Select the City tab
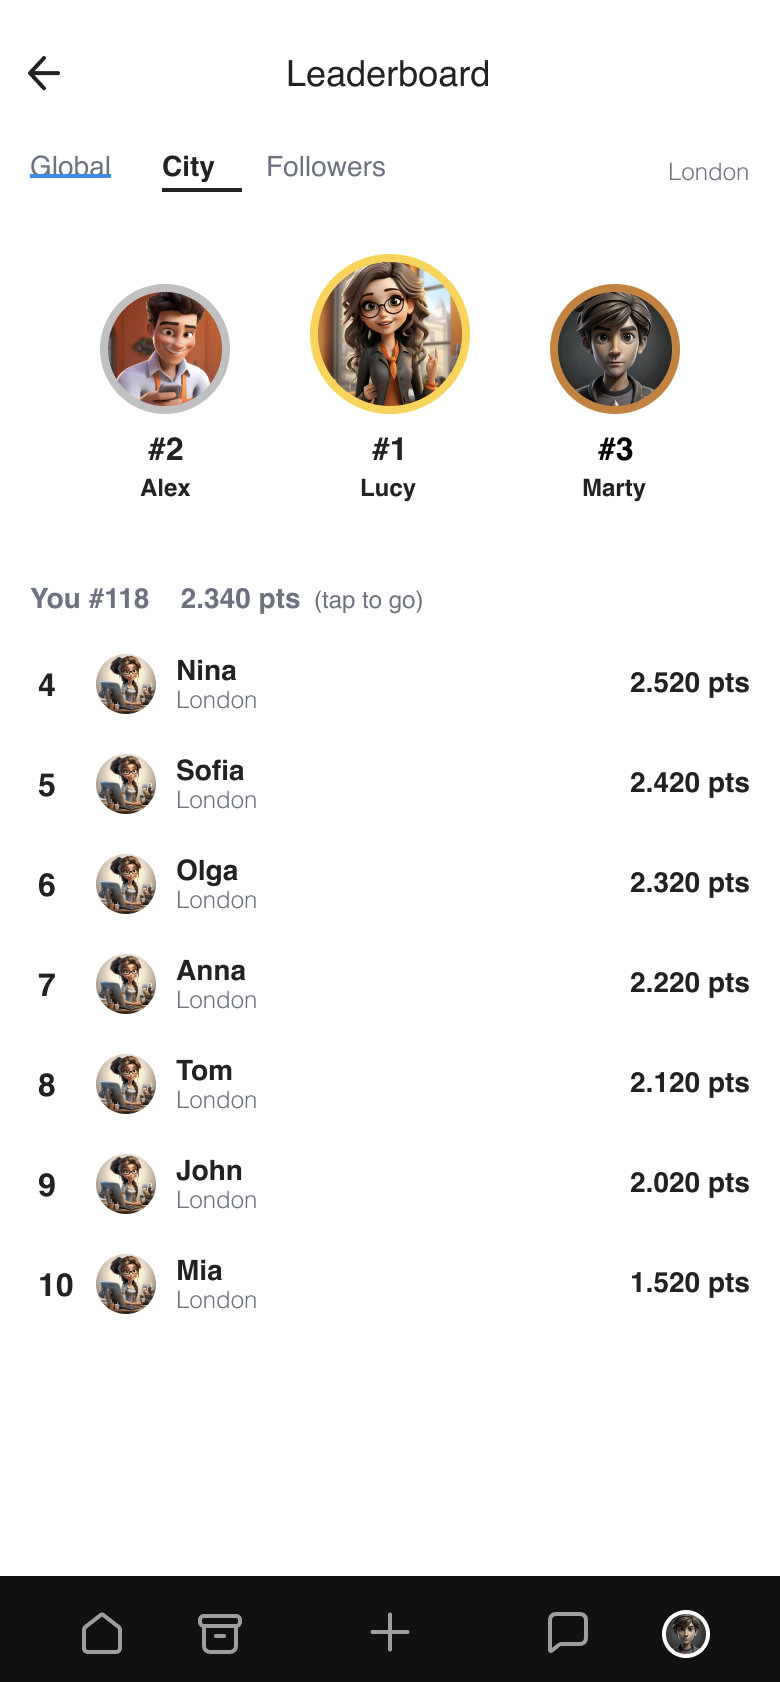 (189, 166)
